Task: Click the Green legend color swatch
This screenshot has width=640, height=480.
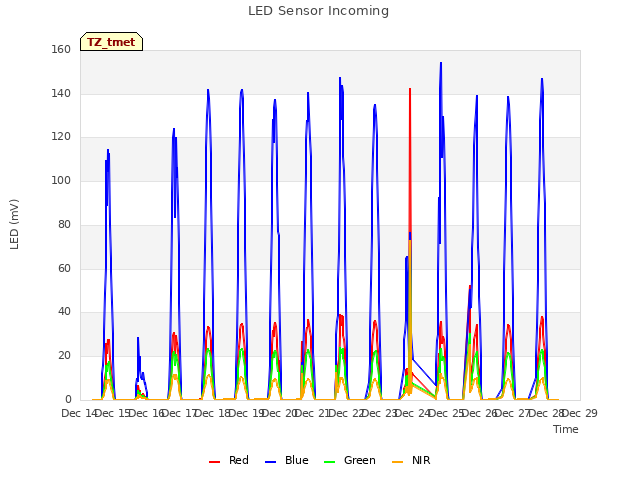Action: 329,462
